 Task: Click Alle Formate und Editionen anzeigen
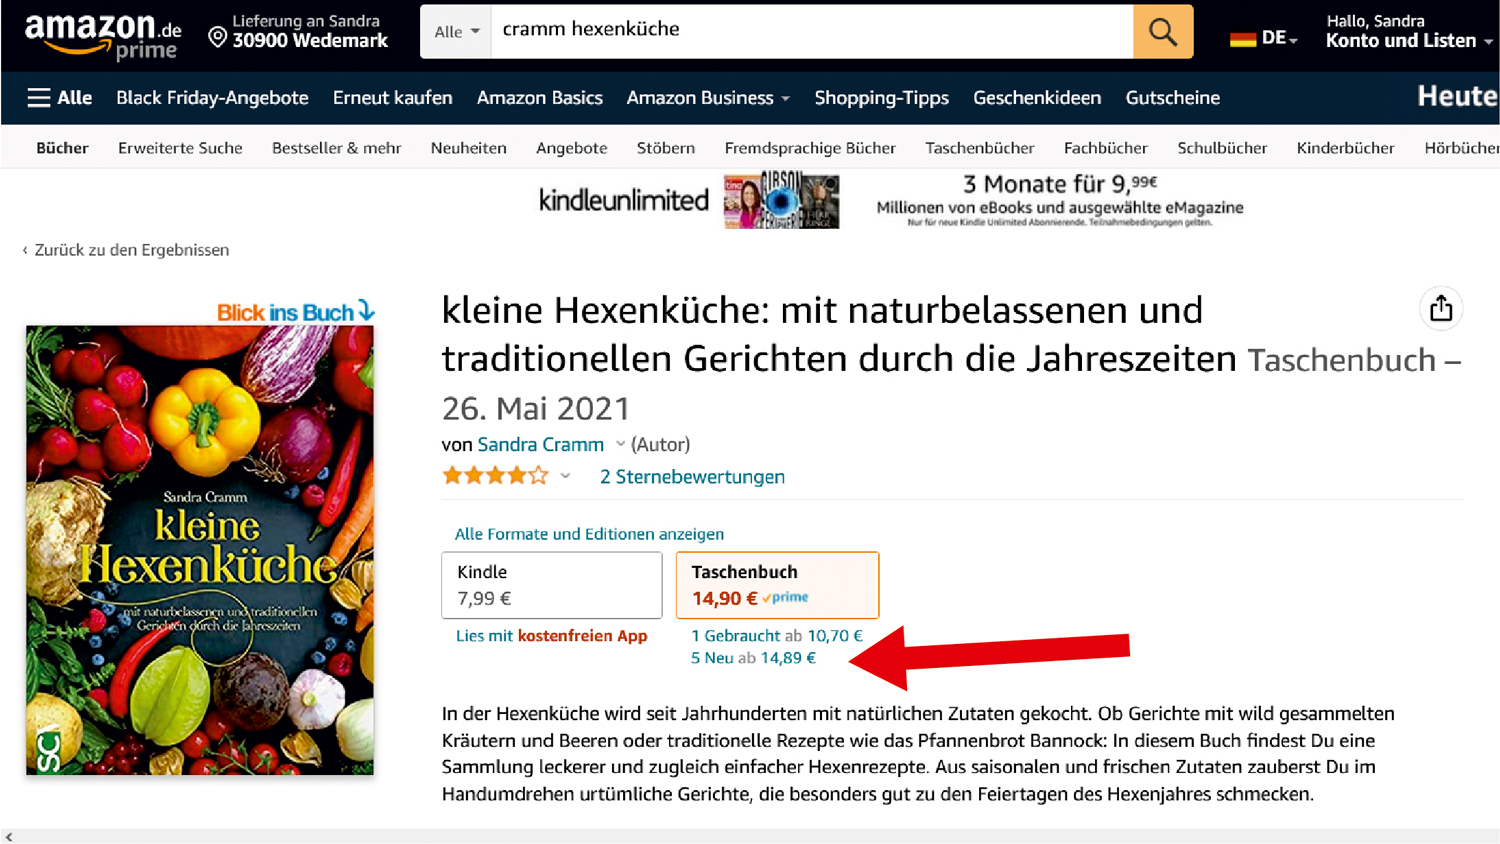[589, 534]
